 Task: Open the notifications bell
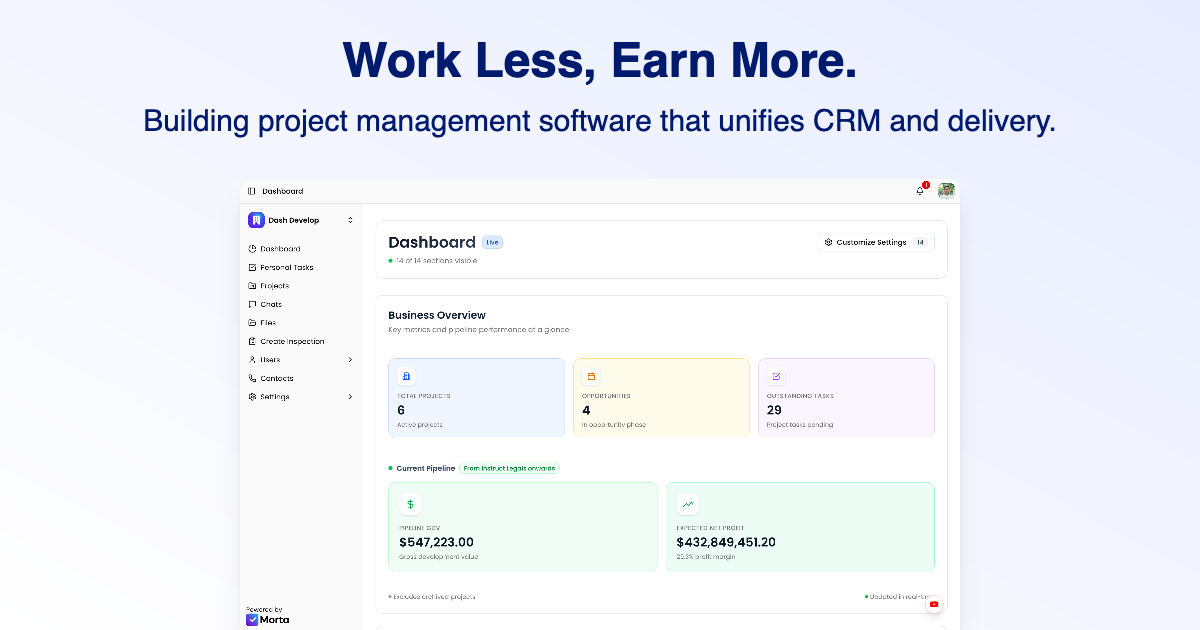point(920,191)
